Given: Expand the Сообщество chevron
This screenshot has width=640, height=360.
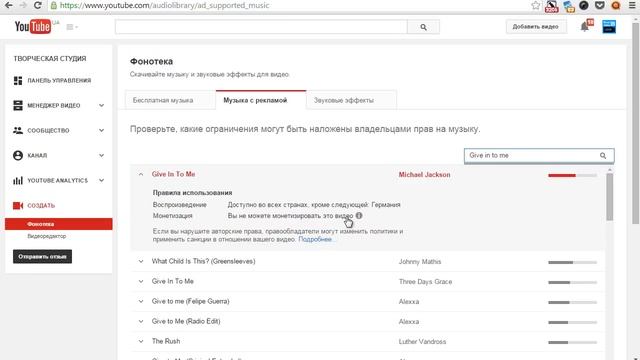Looking at the screenshot, I should click(101, 130).
